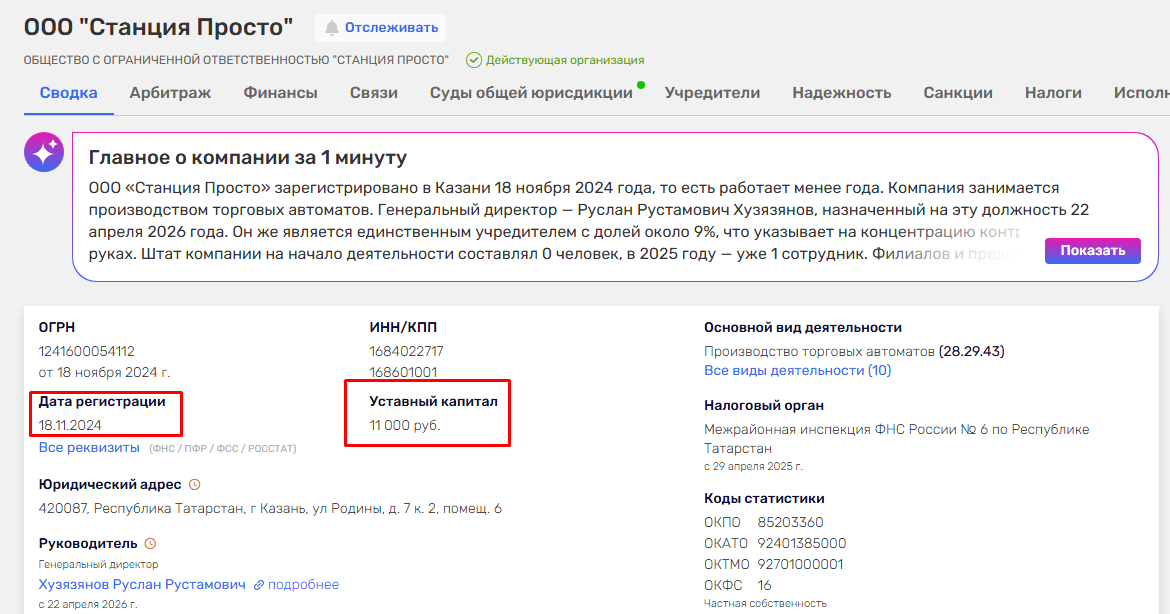Click the Показать button
Viewport: 1170px width, 614px height.
(1092, 251)
